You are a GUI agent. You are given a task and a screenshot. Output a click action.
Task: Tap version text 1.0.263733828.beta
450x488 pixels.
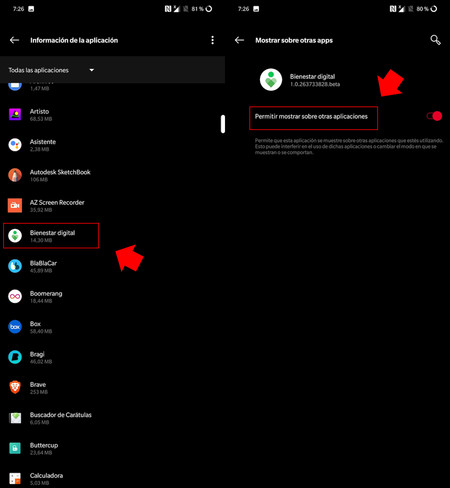coord(315,84)
